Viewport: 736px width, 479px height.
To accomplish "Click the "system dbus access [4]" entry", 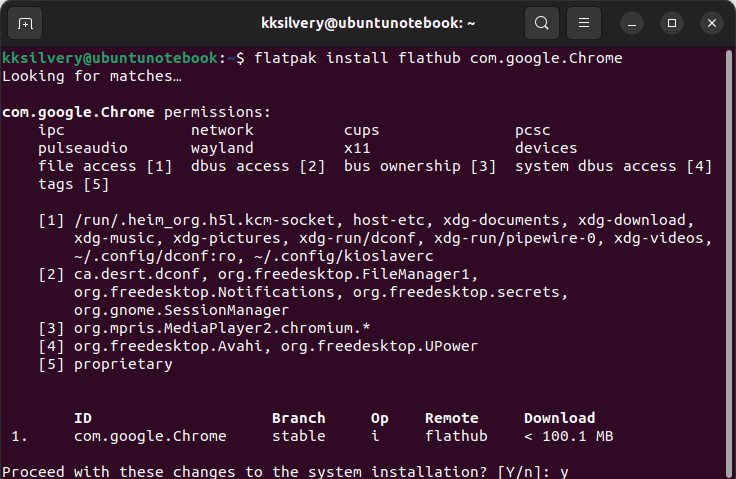I will pos(613,166).
